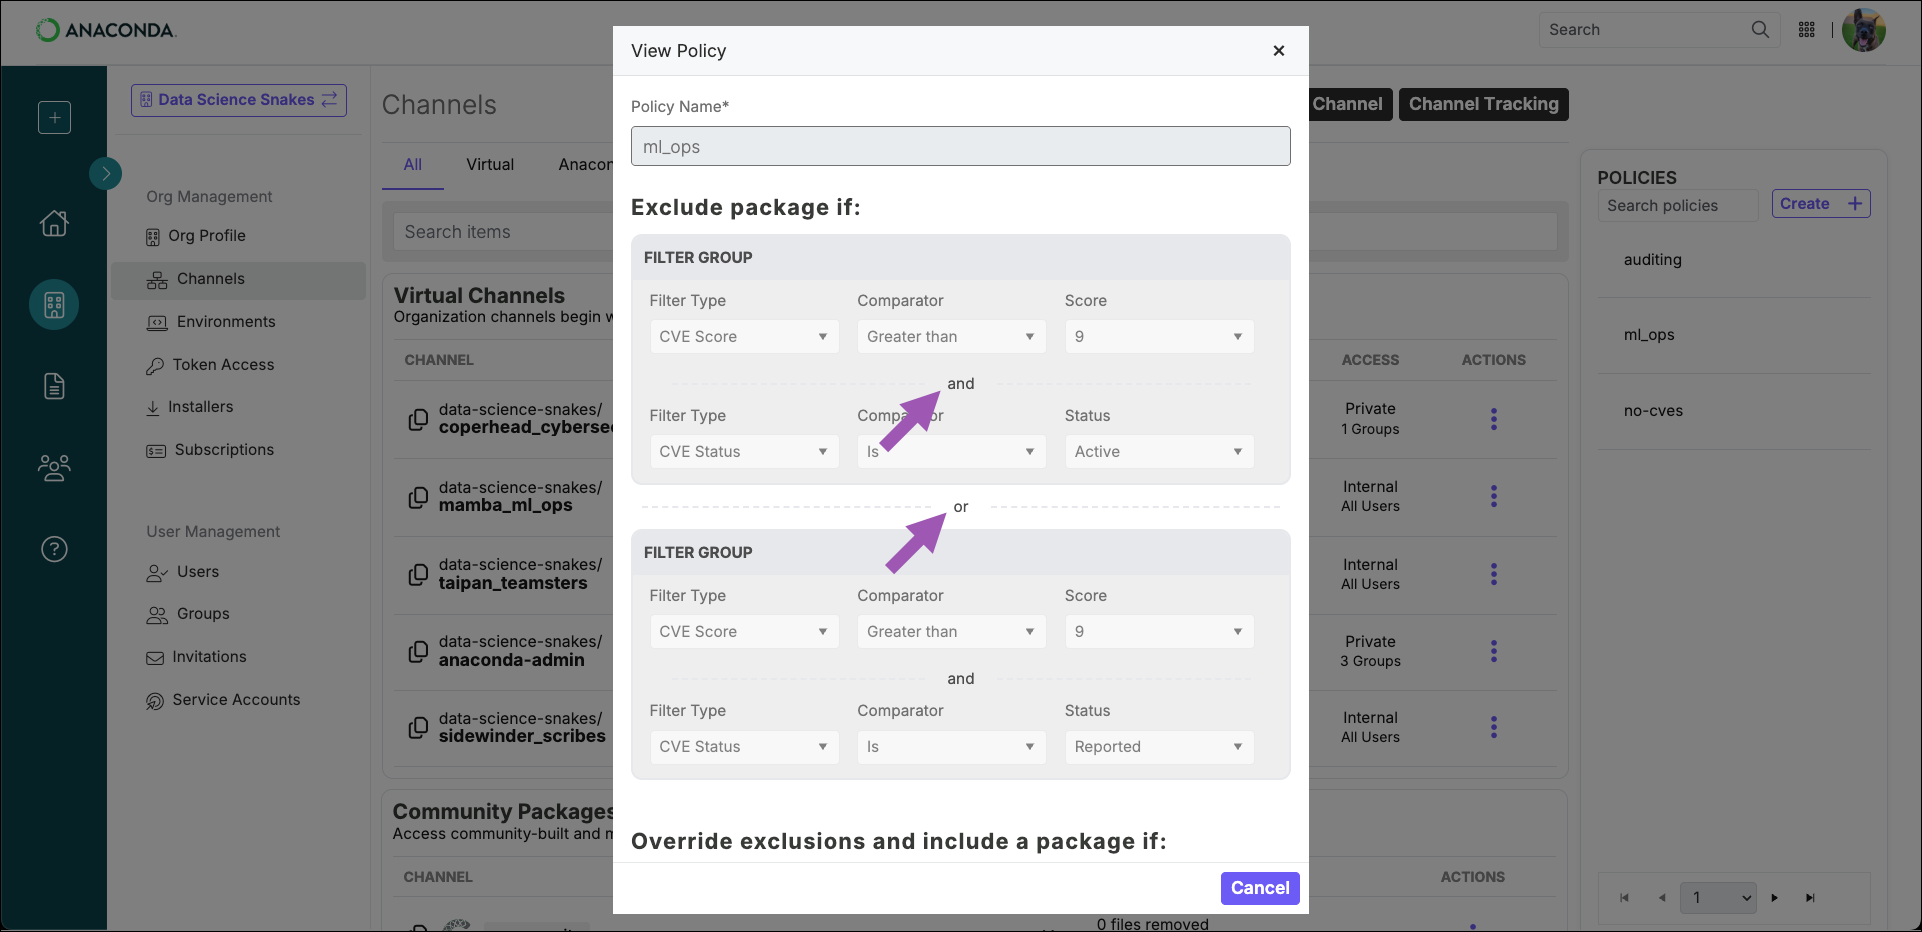Open the people community icon in sidebar
Image resolution: width=1922 pixels, height=932 pixels.
coord(54,467)
